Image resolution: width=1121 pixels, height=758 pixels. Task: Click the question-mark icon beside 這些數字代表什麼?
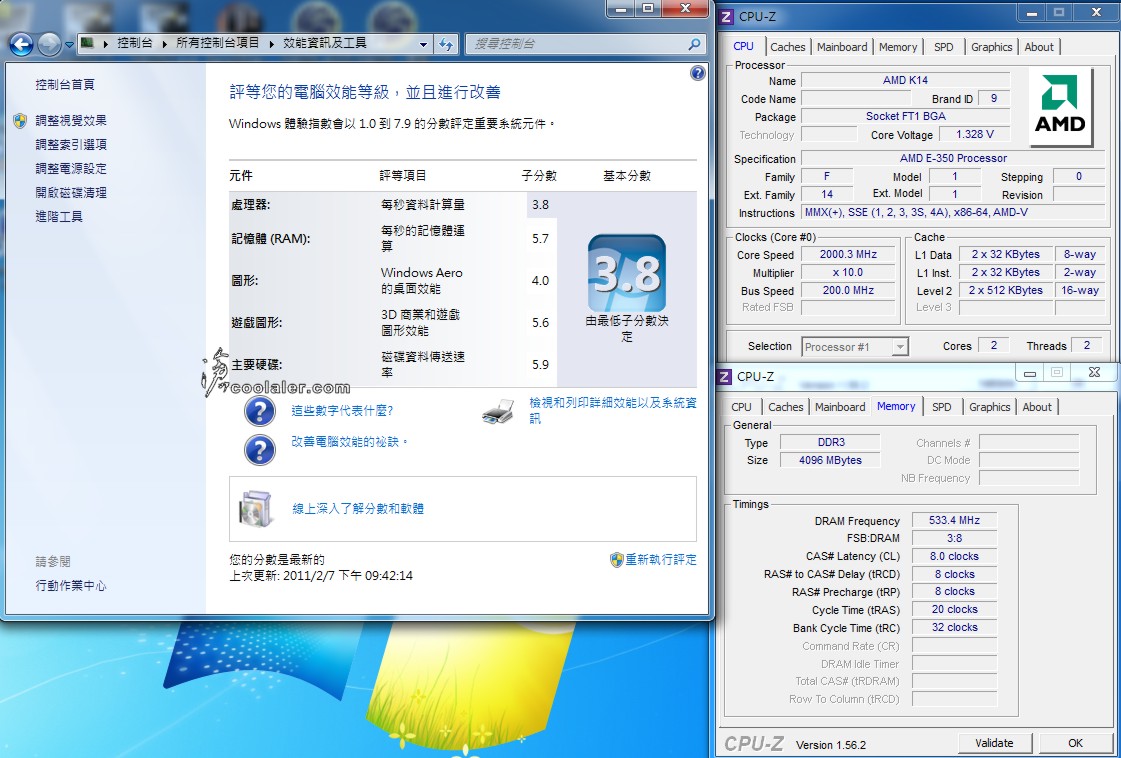click(x=260, y=411)
